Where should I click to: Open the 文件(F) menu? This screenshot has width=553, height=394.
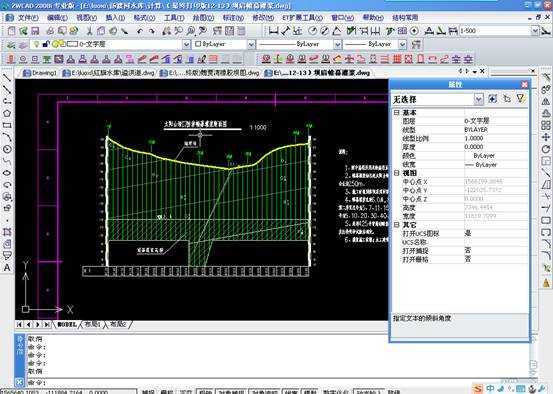[28, 17]
